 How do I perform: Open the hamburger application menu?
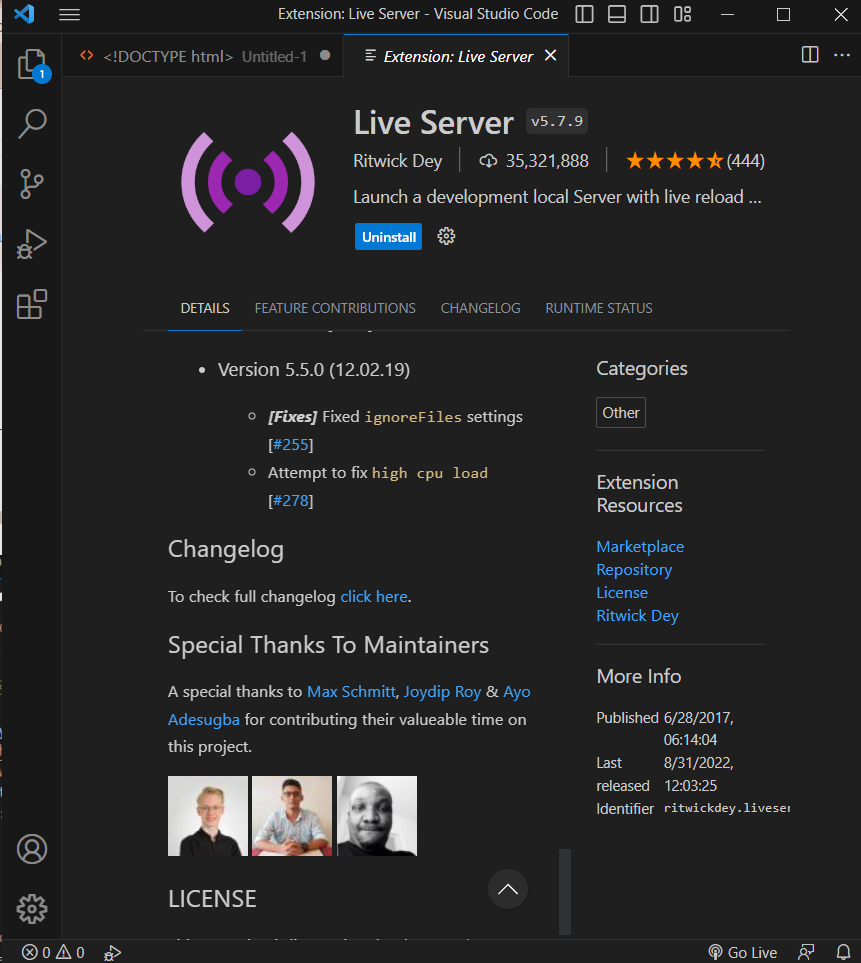coord(69,14)
